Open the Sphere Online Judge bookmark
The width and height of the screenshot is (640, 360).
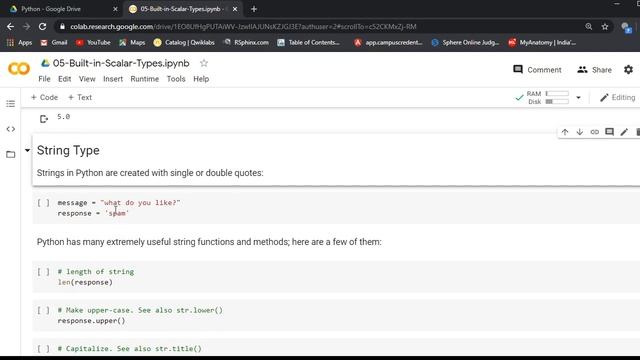coord(465,42)
